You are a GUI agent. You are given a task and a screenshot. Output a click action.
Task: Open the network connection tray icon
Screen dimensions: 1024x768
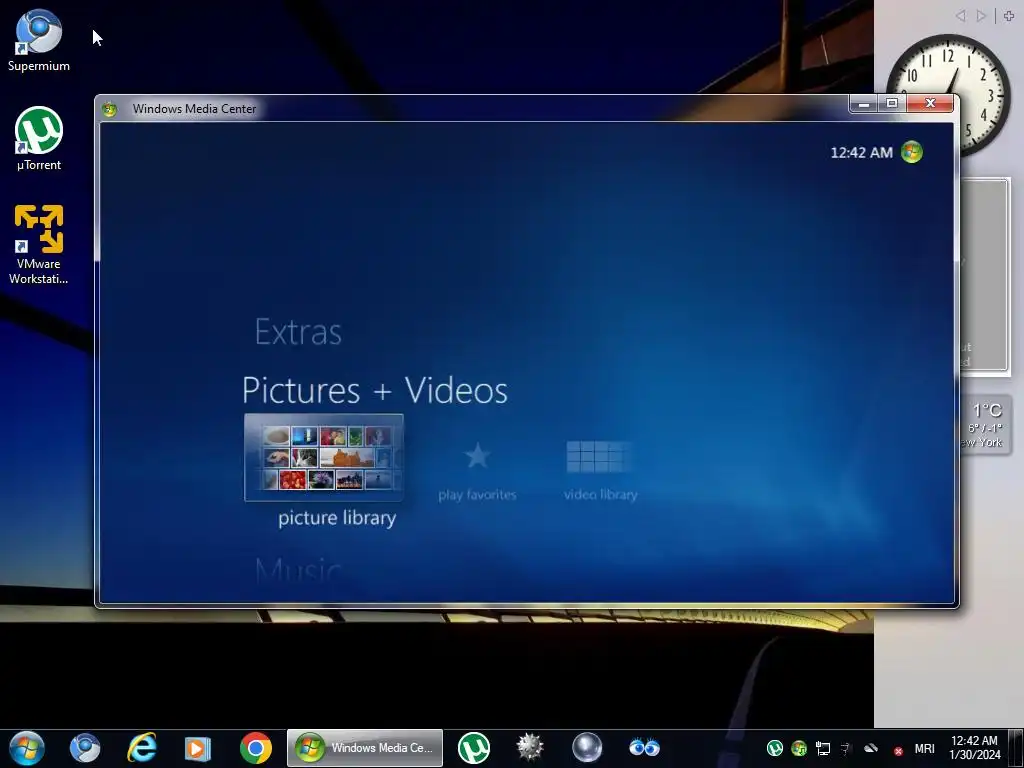click(823, 748)
